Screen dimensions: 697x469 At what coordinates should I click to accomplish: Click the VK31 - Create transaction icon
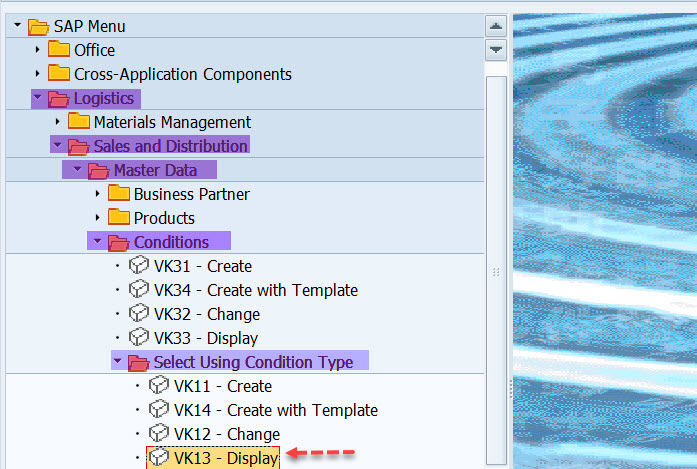[139, 266]
